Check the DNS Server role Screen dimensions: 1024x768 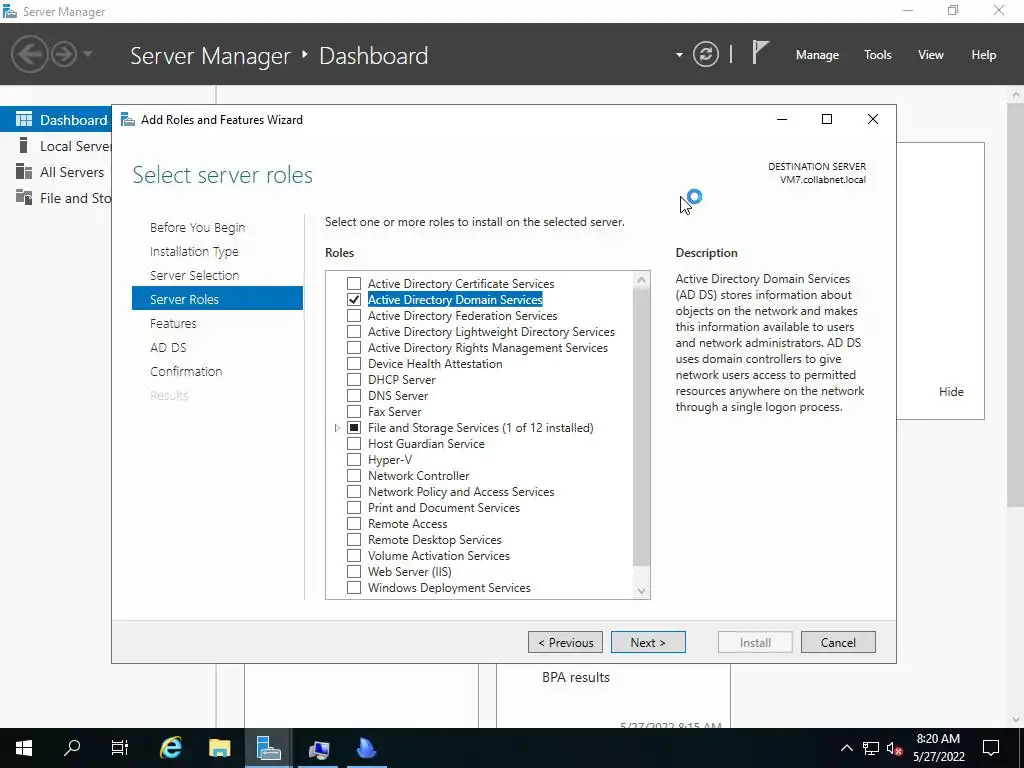354,396
